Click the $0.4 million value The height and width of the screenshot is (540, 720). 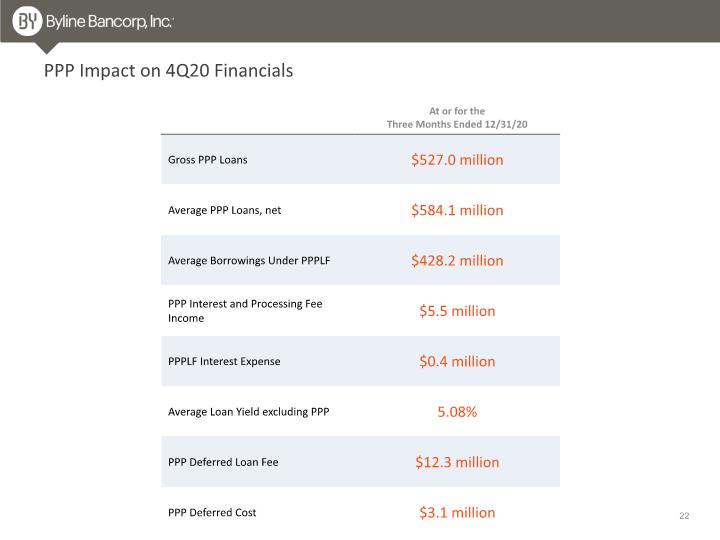coord(457,361)
